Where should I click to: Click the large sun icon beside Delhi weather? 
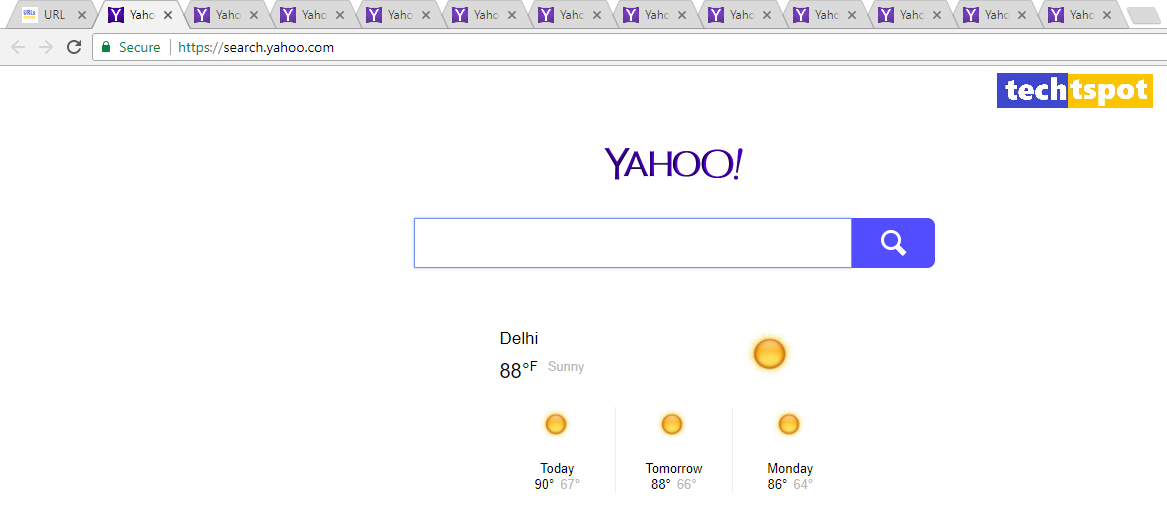770,353
